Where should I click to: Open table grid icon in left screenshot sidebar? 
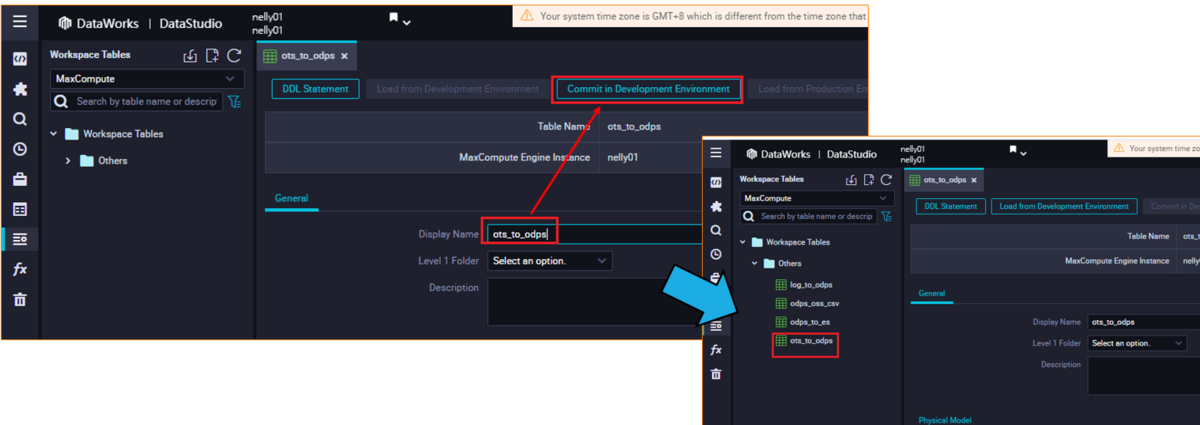pos(20,210)
